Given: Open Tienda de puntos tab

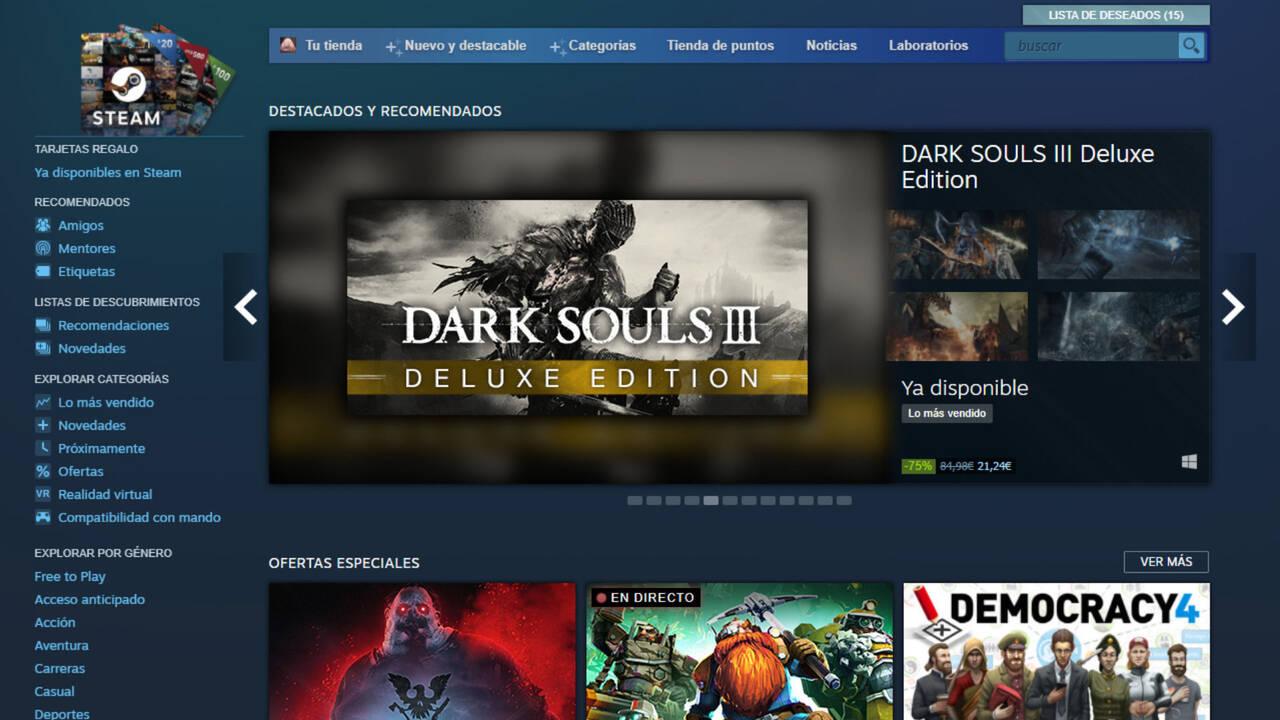Looking at the screenshot, I should tap(720, 45).
